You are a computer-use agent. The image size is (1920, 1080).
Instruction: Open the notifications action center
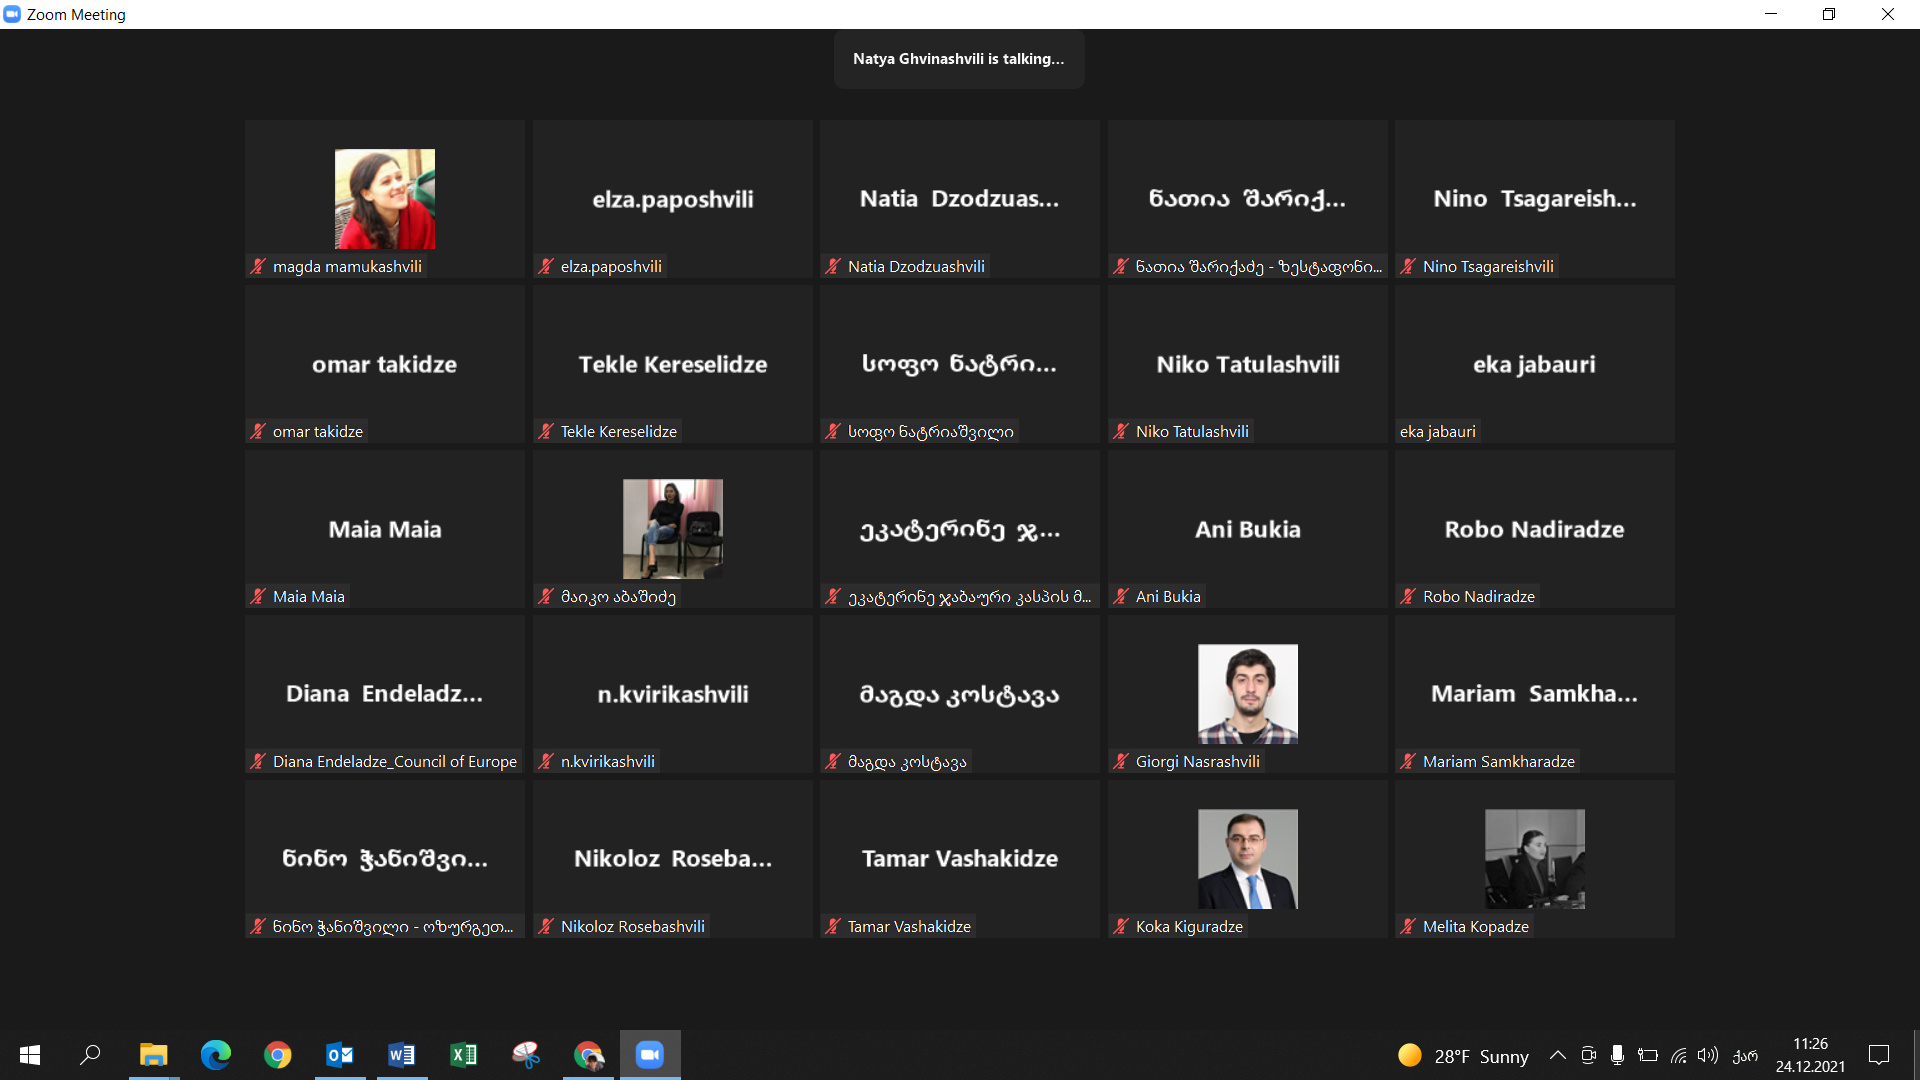1879,1055
